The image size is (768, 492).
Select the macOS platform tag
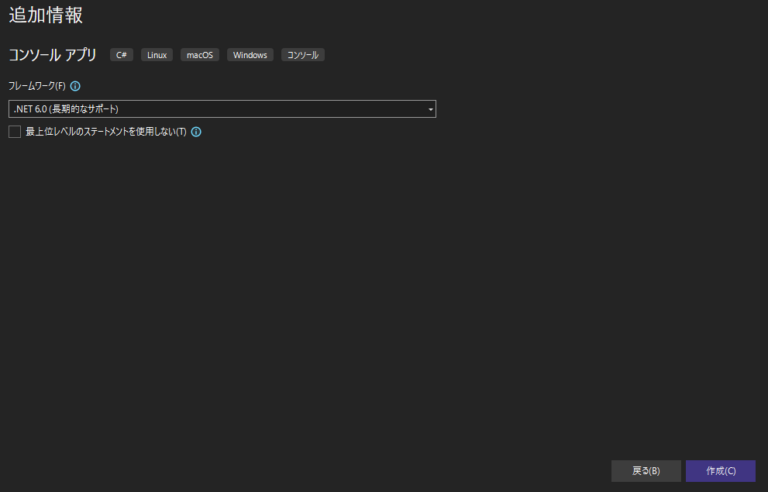(x=201, y=55)
